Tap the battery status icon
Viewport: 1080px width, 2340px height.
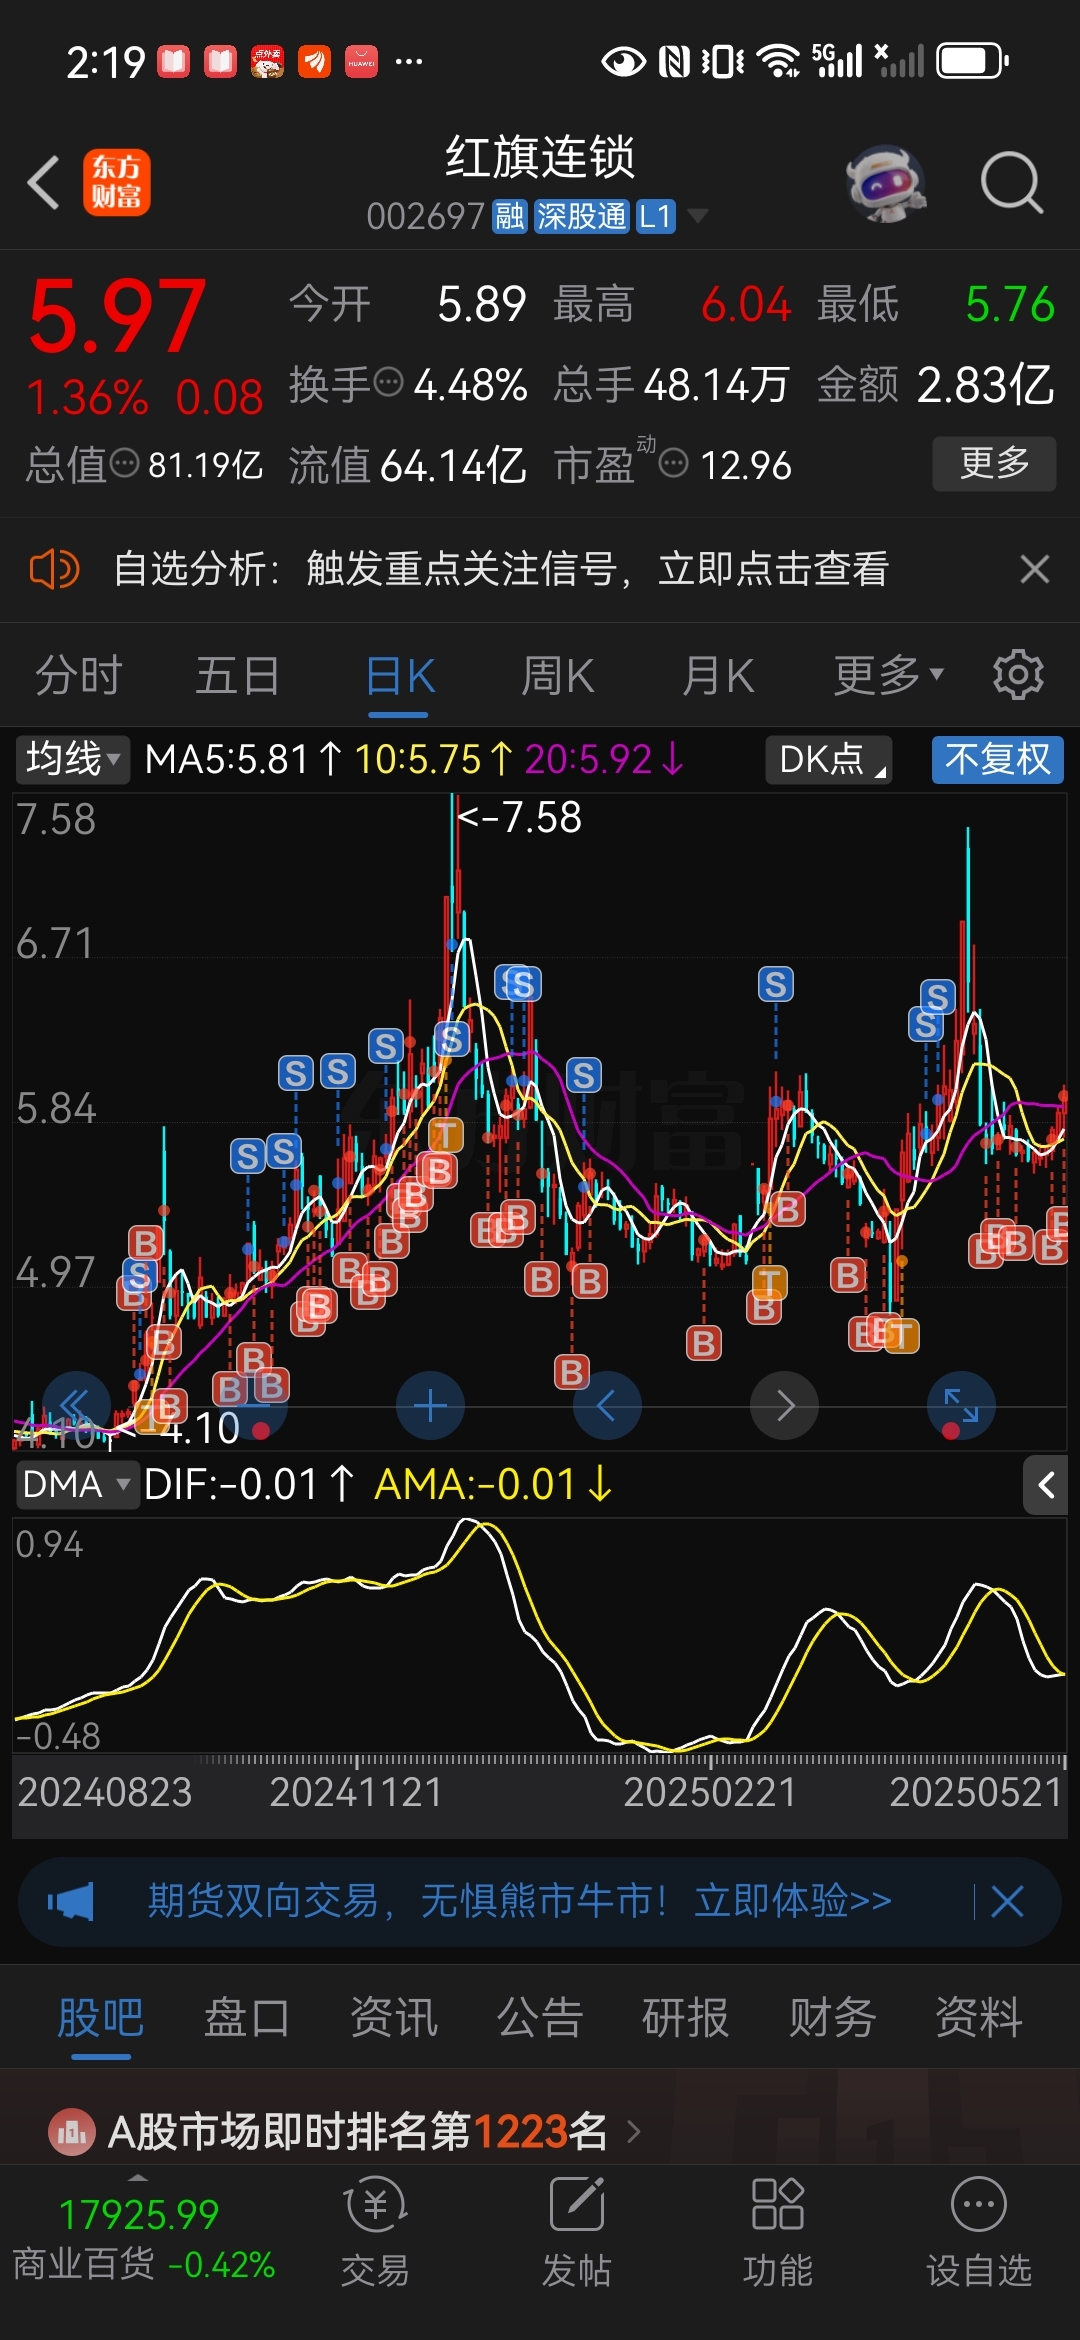(x=972, y=61)
